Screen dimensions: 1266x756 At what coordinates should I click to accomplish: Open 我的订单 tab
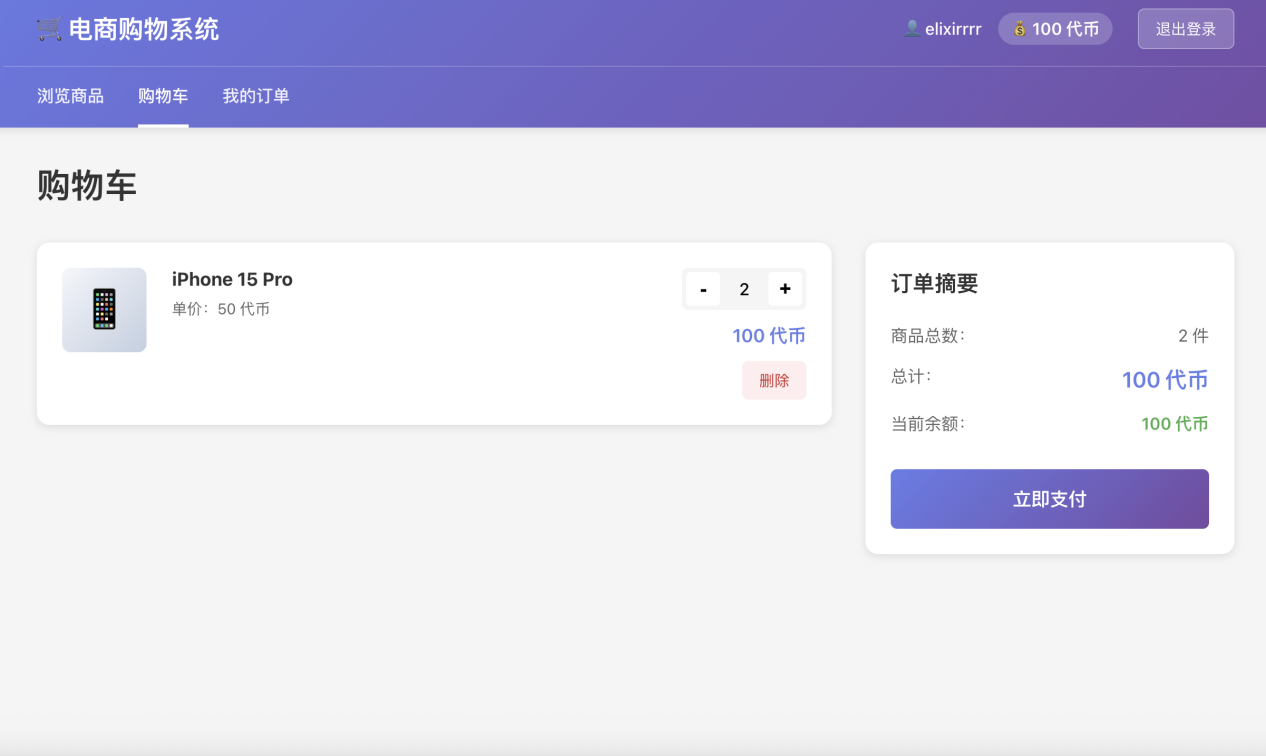[256, 96]
